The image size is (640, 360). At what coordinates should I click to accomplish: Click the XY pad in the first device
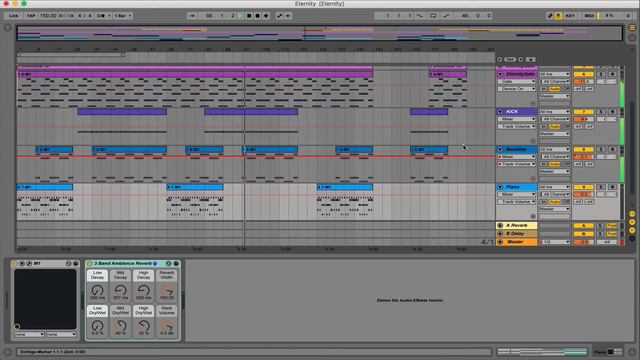pos(45,299)
